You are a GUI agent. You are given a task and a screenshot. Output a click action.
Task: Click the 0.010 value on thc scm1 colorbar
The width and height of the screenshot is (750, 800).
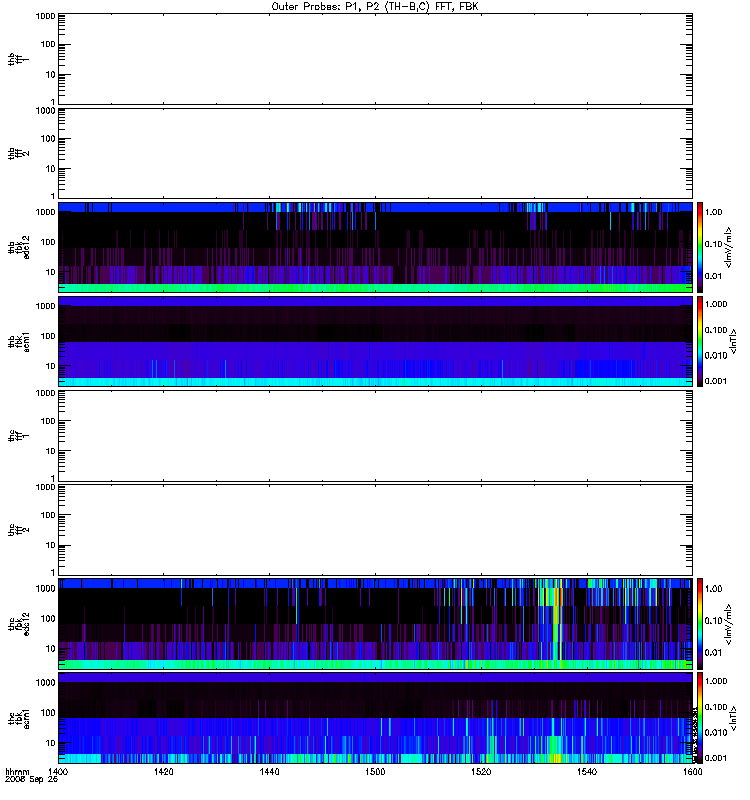coord(716,733)
